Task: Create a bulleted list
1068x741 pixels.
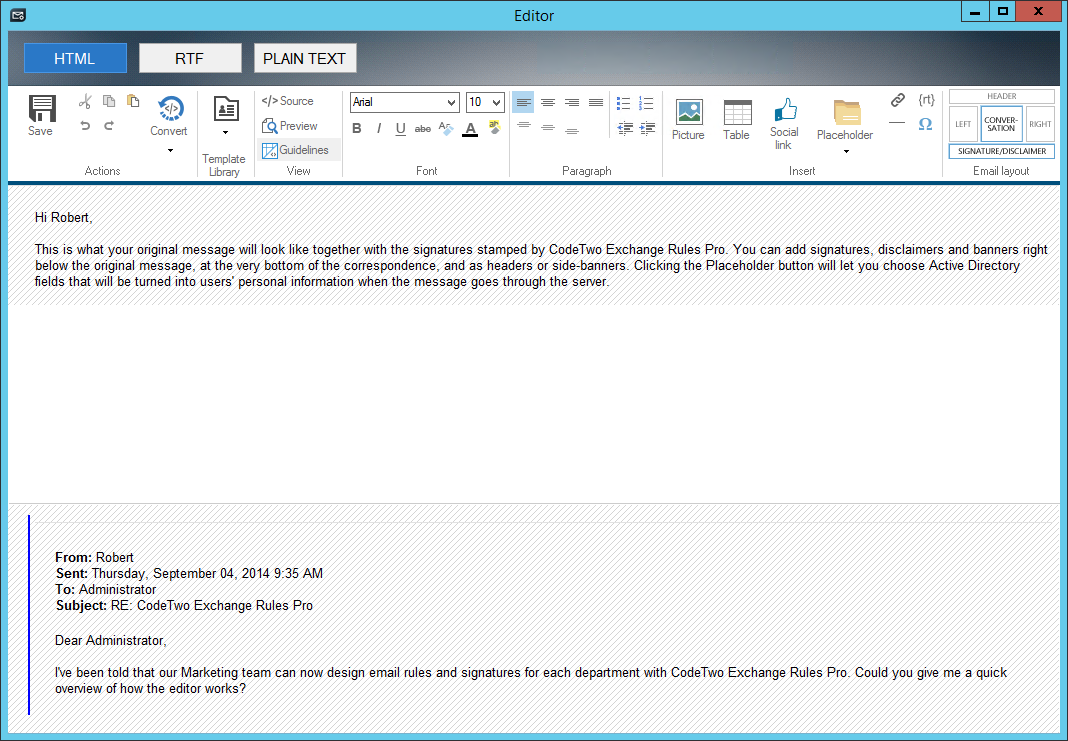Action: (623, 103)
